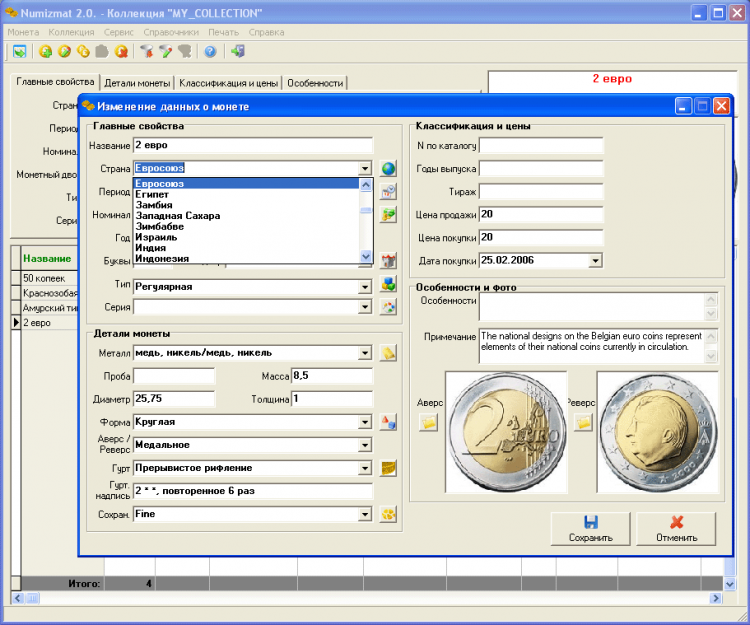The image size is (750, 625).
Task: Click into the Название field
Action: 253,145
